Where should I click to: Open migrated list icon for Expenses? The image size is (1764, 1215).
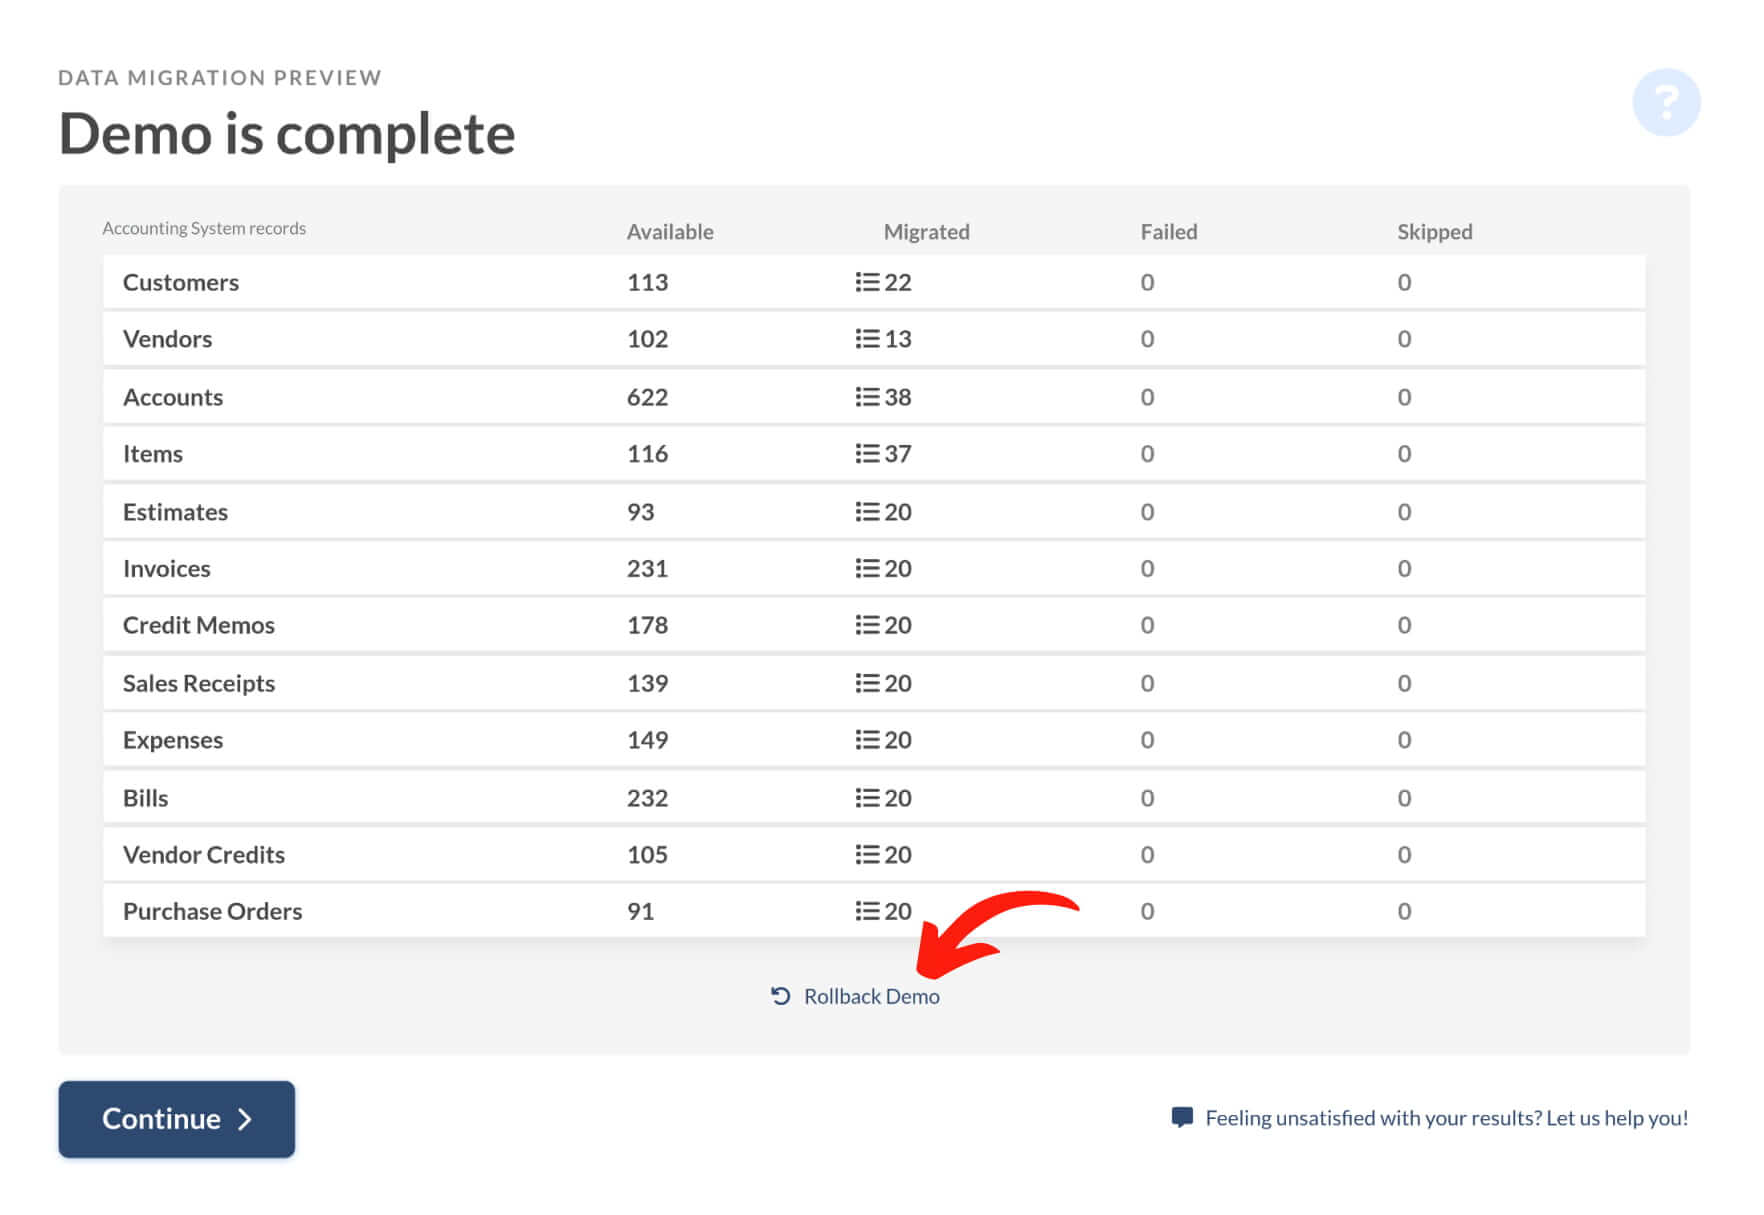tap(867, 740)
